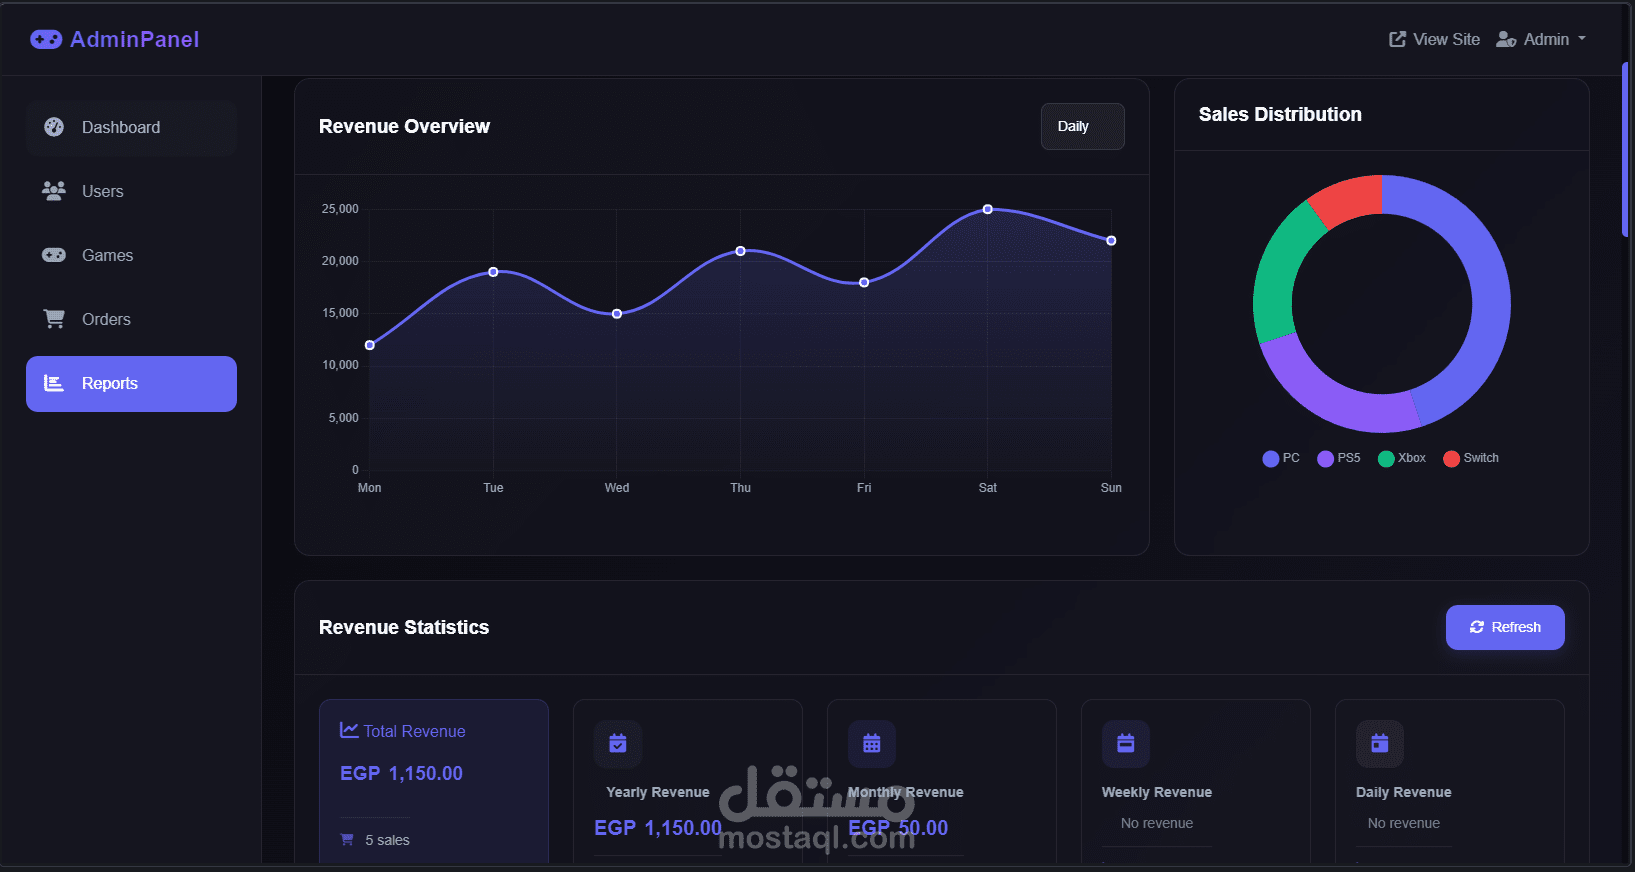Click the Total Revenue line chart icon
Viewport: 1635px width, 872px height.
pos(349,730)
